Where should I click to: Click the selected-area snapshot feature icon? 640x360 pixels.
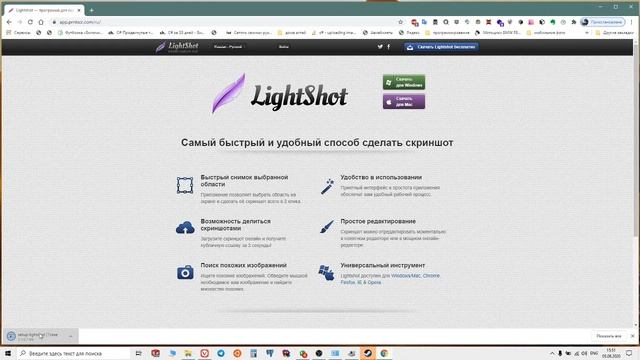pos(185,185)
